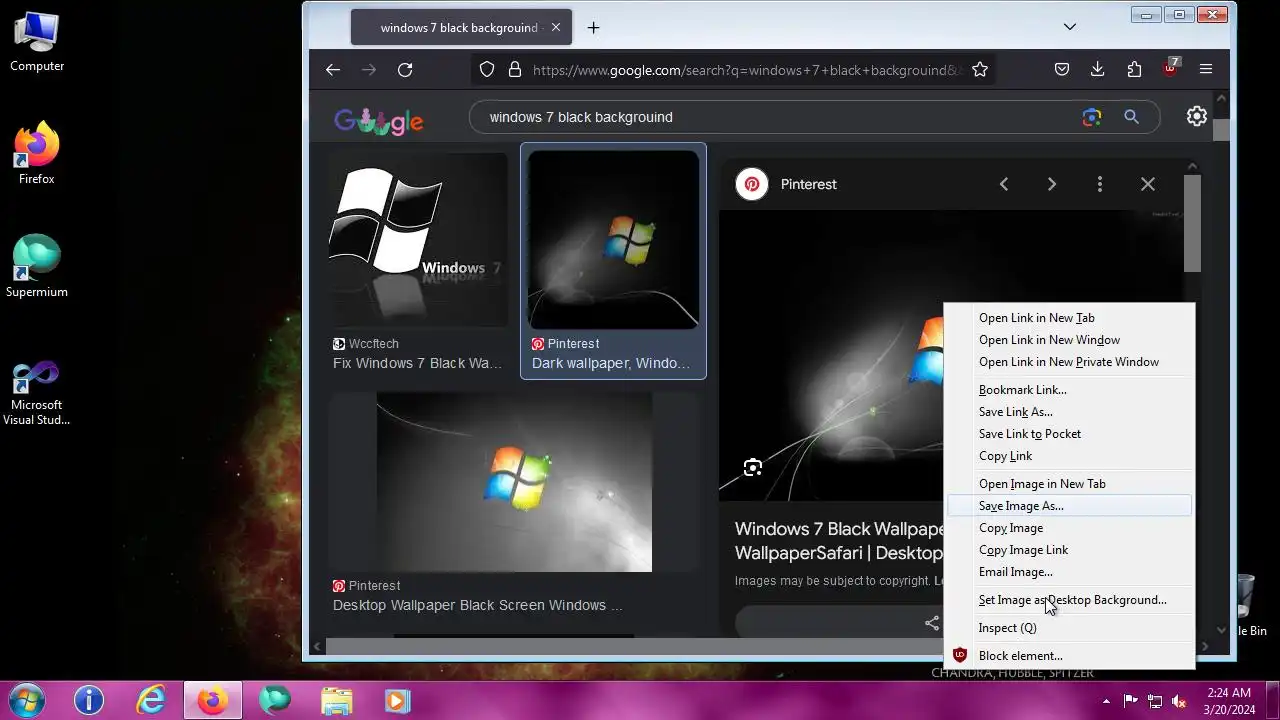Select the Microsoft Visual Studio desktop shortcut
The image size is (1280, 720).
tap(37, 393)
